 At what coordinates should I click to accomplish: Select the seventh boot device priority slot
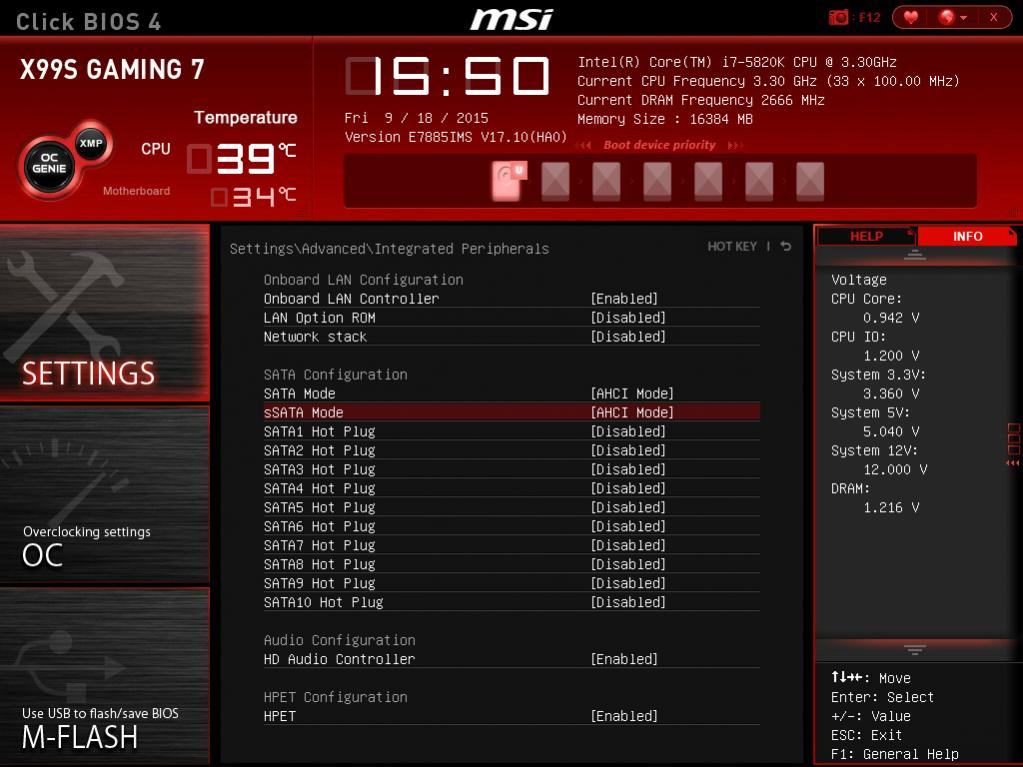click(810, 180)
